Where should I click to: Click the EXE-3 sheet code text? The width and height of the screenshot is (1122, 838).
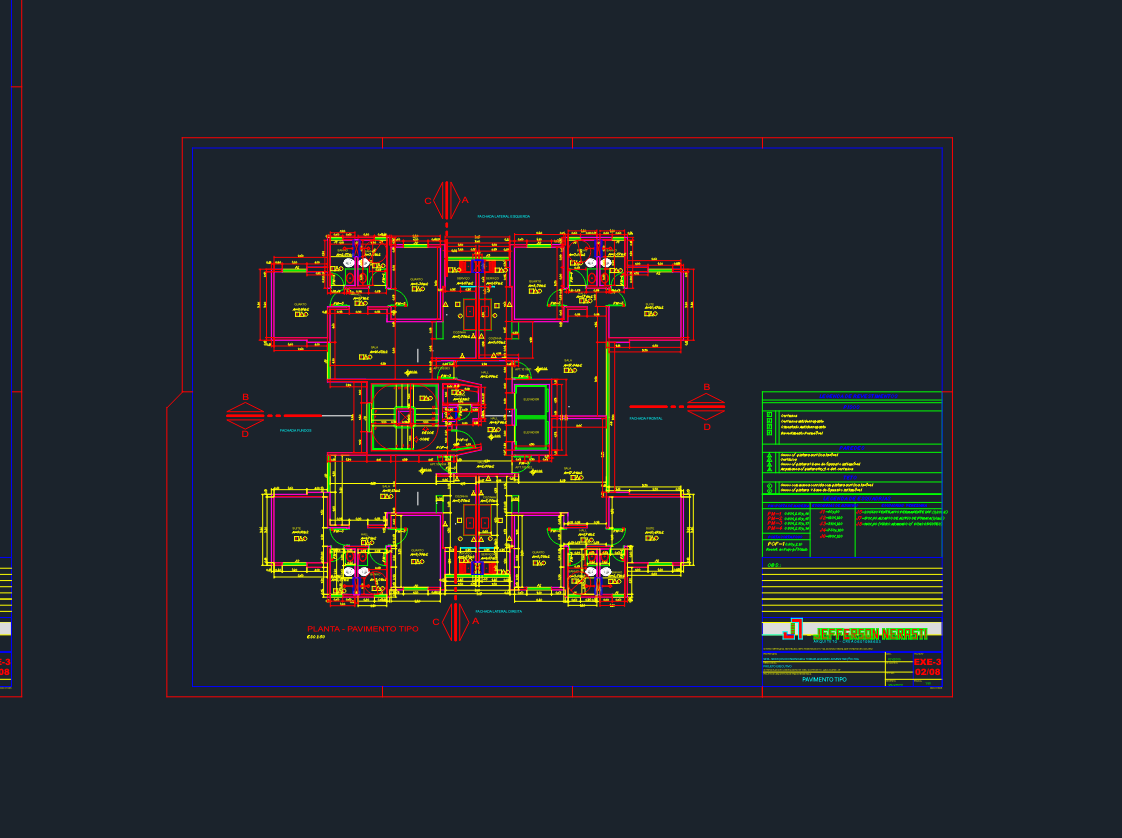click(927, 662)
